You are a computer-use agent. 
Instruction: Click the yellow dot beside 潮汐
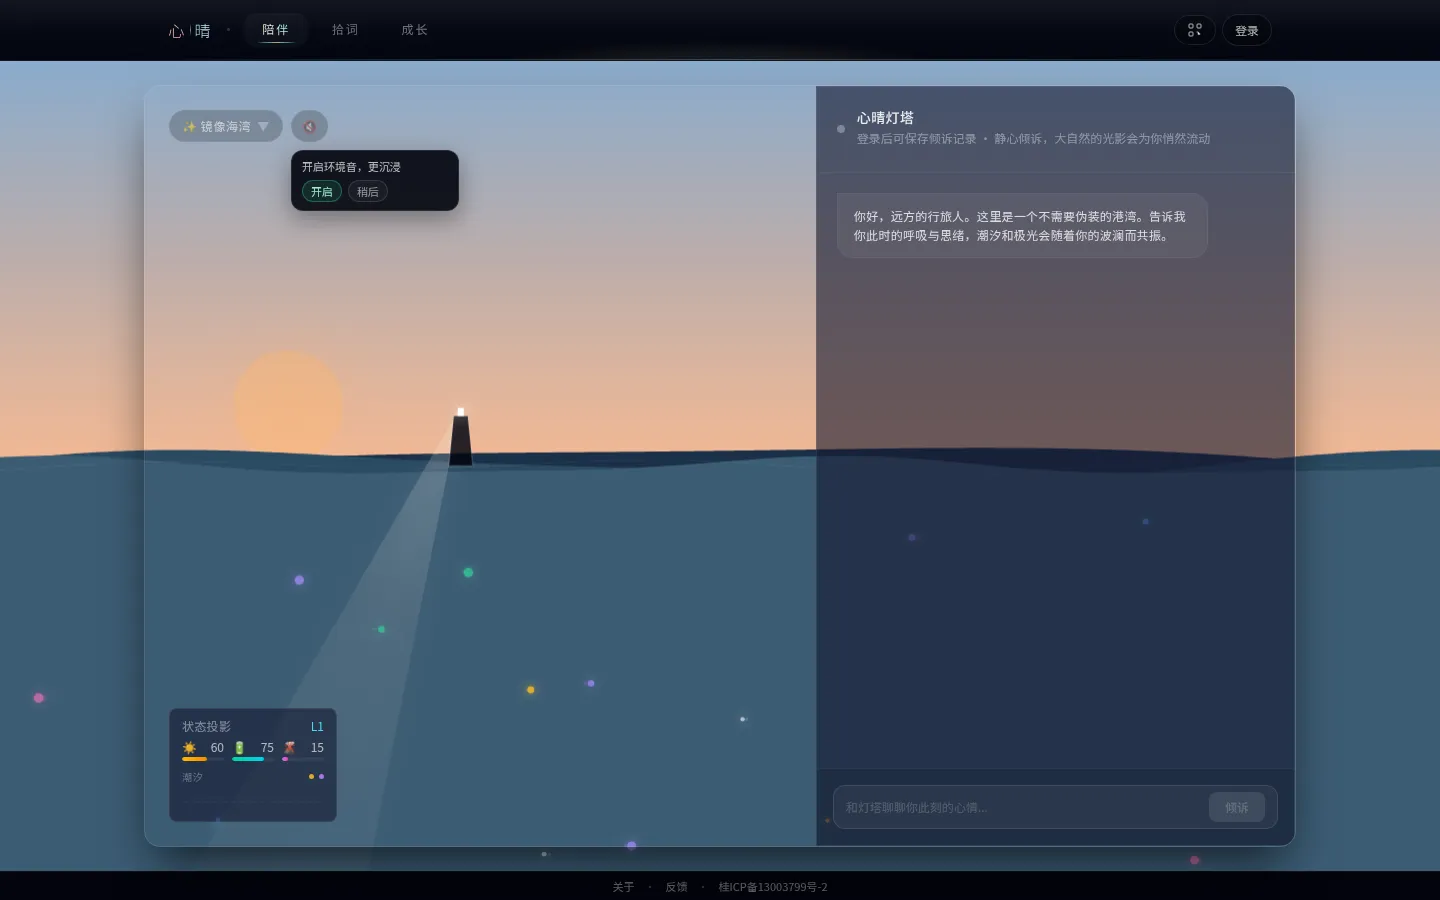[x=311, y=776]
